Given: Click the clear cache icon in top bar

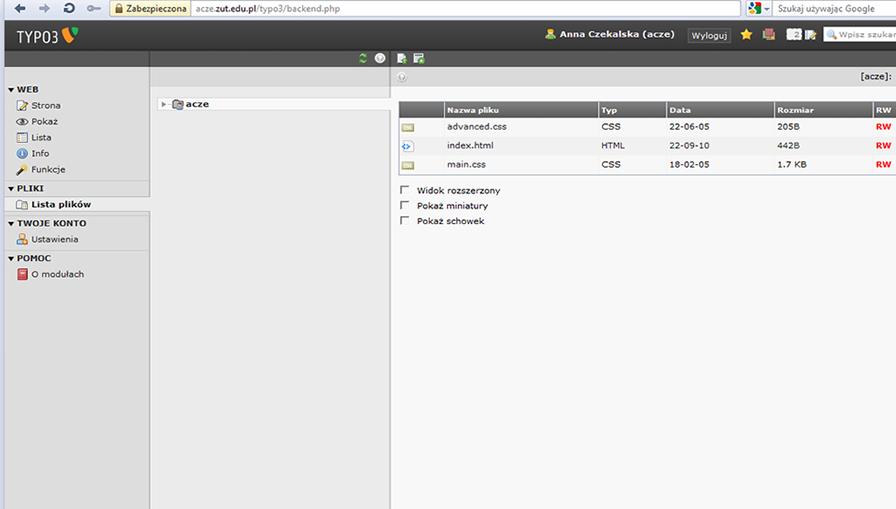Looking at the screenshot, I should click(769, 35).
